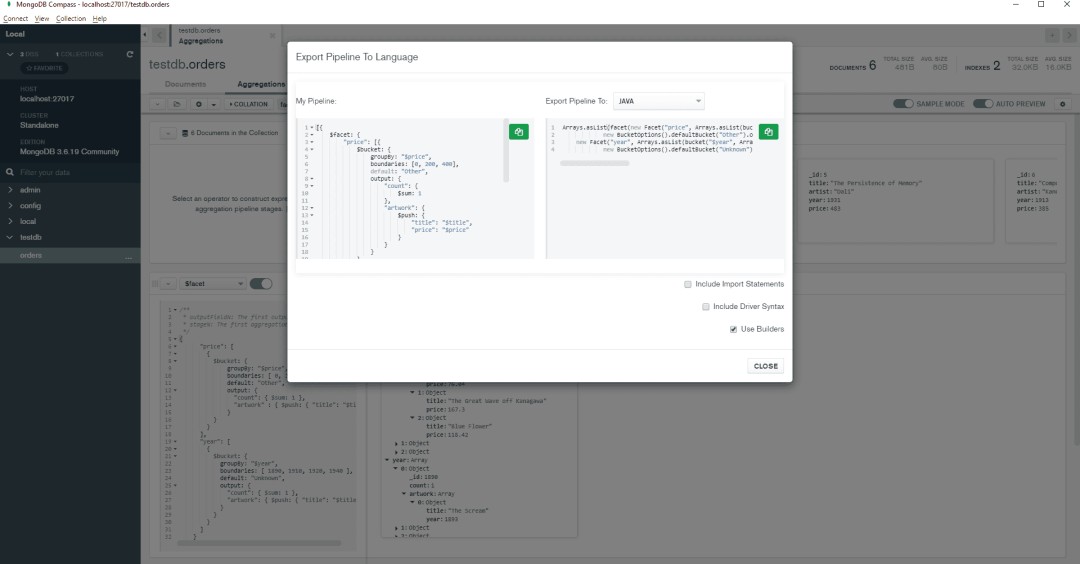The image size is (1080, 564).
Task: Expand the admin database in sidebar
Action: pos(10,189)
